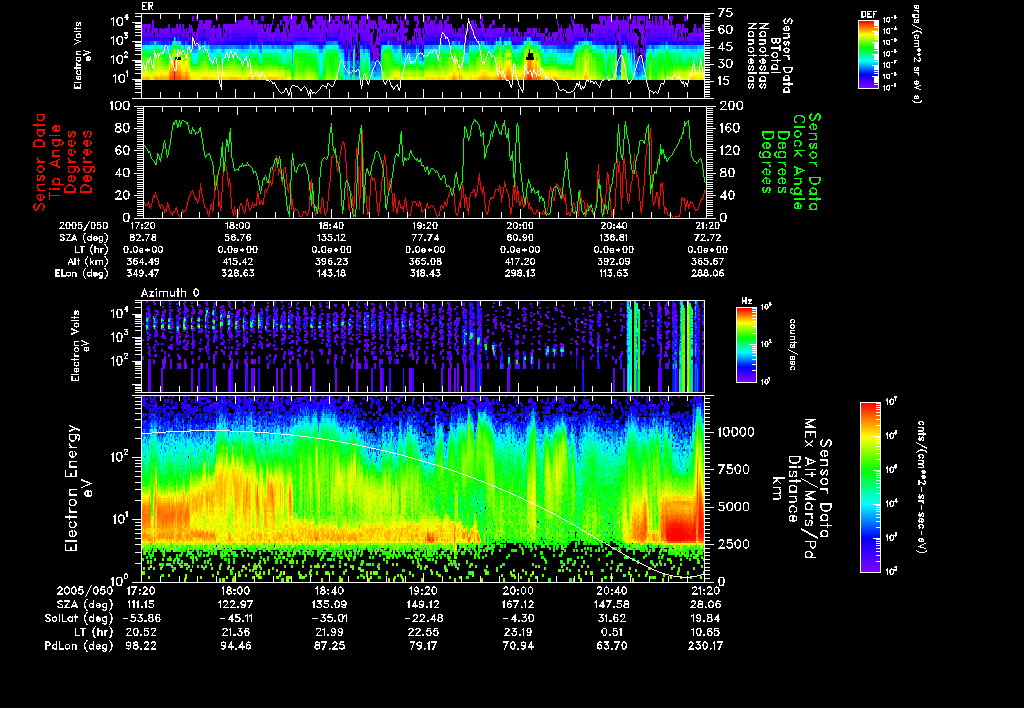Select PdLon value 70.94
Screen dimensions: 1024x708
(x=519, y=646)
